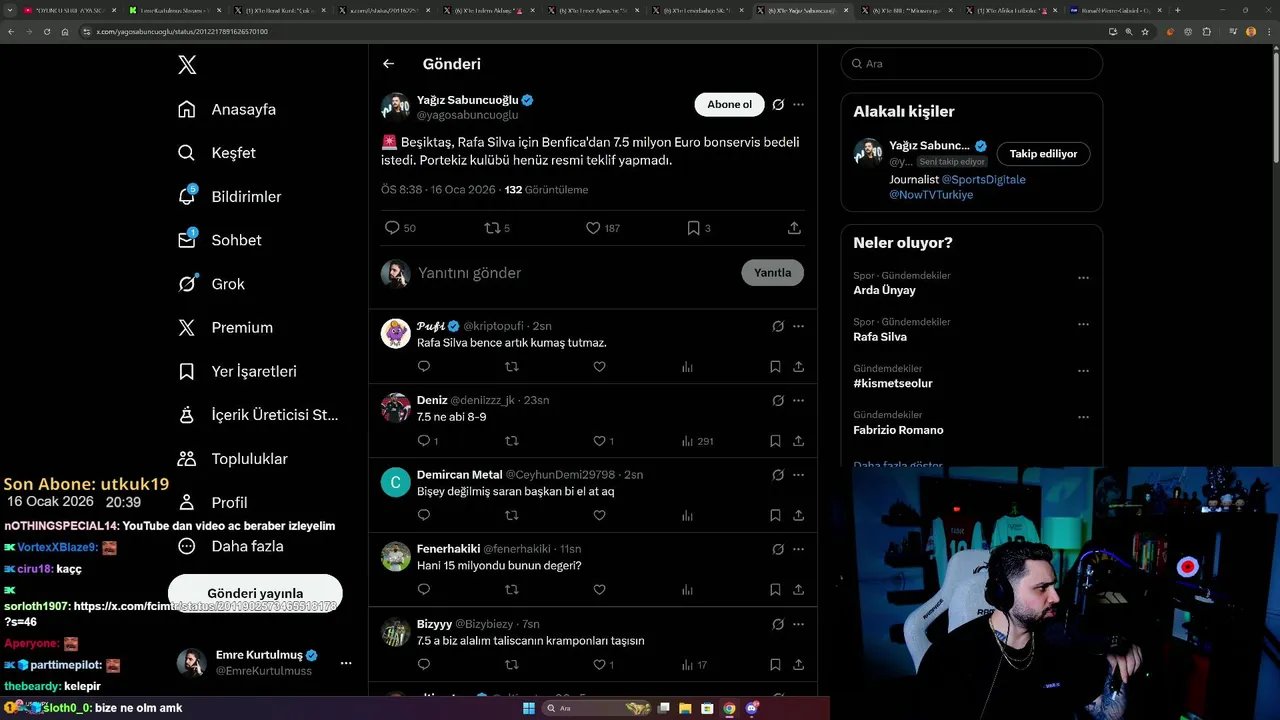Bookmark the main post showing 3
Image resolution: width=1280 pixels, height=720 pixels.
click(x=699, y=228)
